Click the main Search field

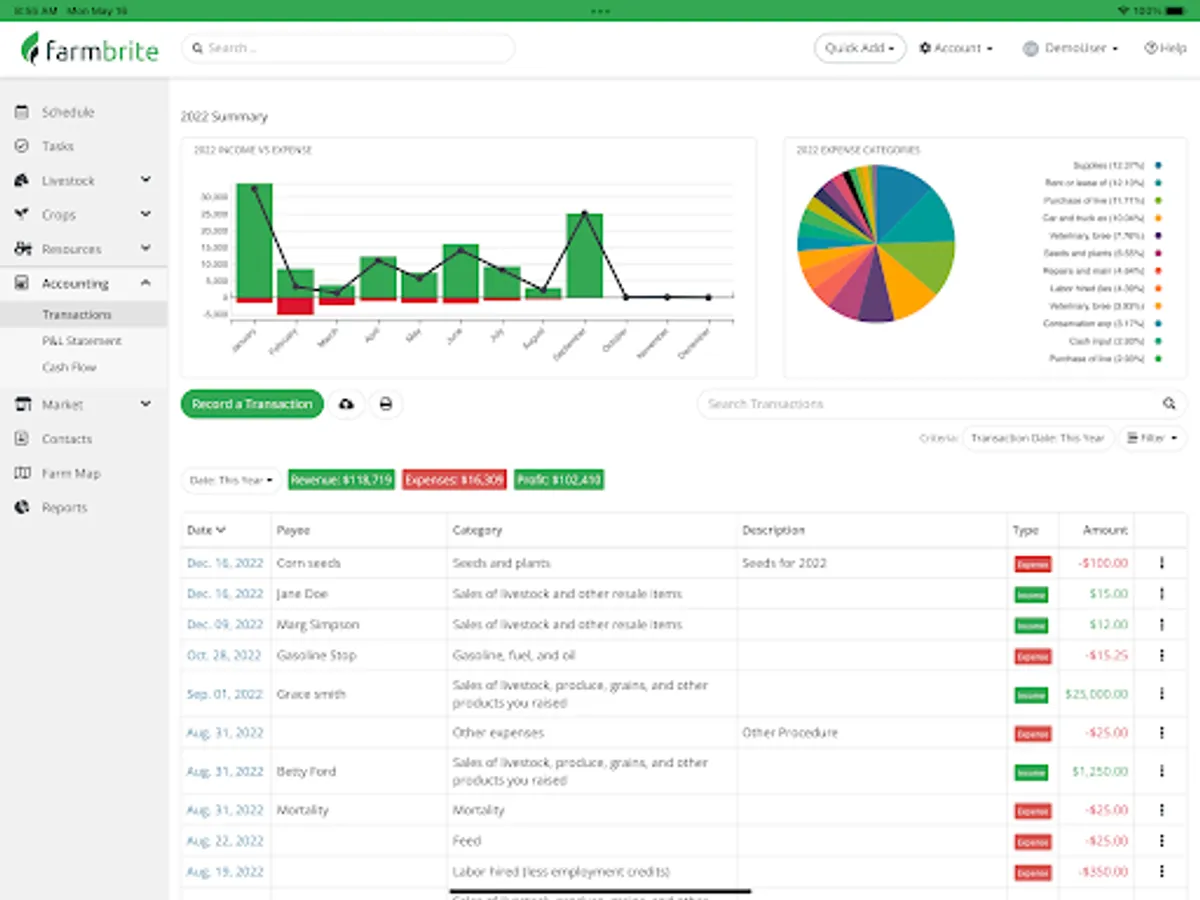[348, 48]
